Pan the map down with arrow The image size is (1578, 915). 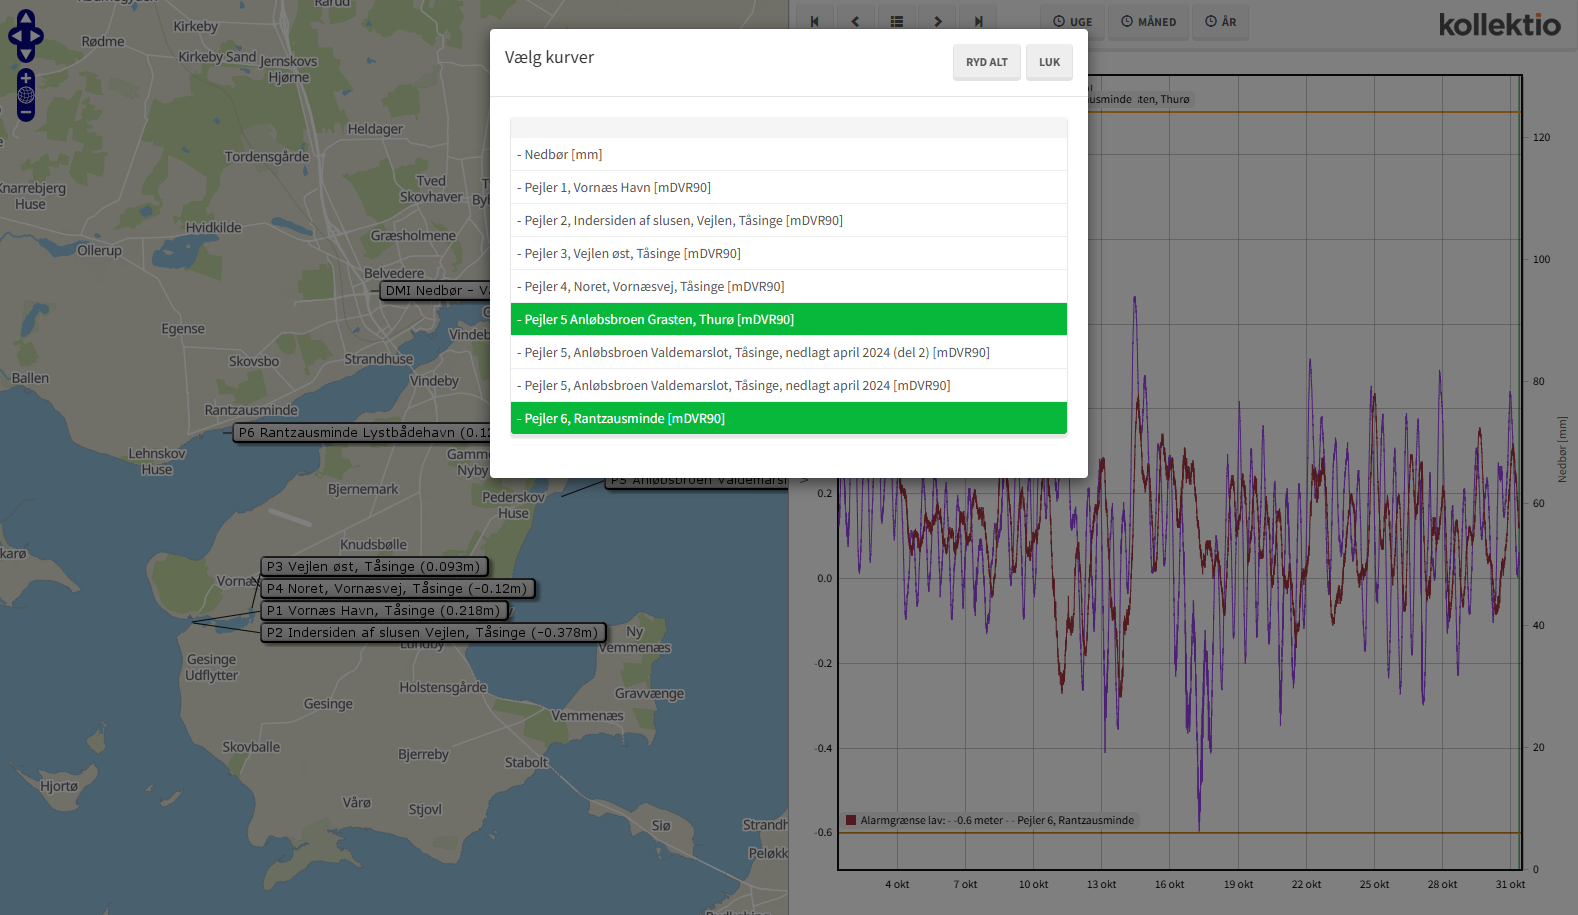pos(26,54)
